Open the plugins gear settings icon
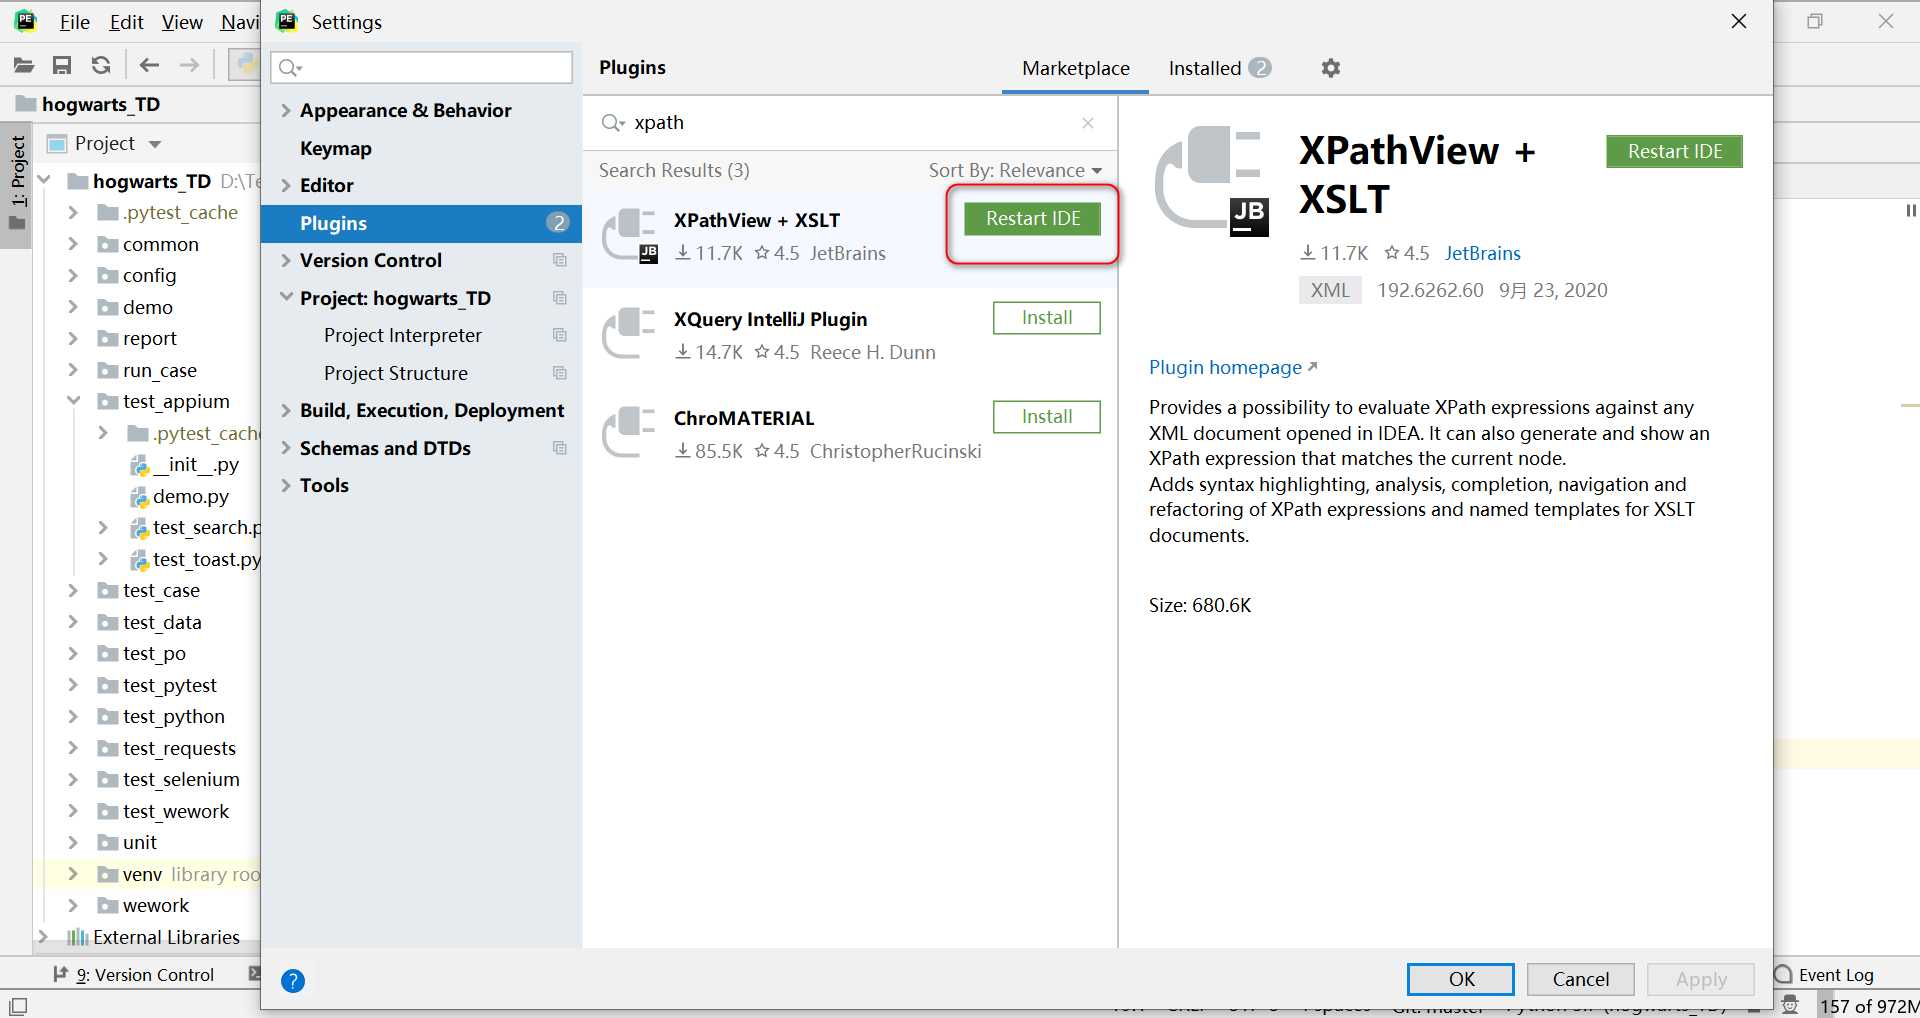Viewport: 1920px width, 1018px height. click(x=1330, y=68)
